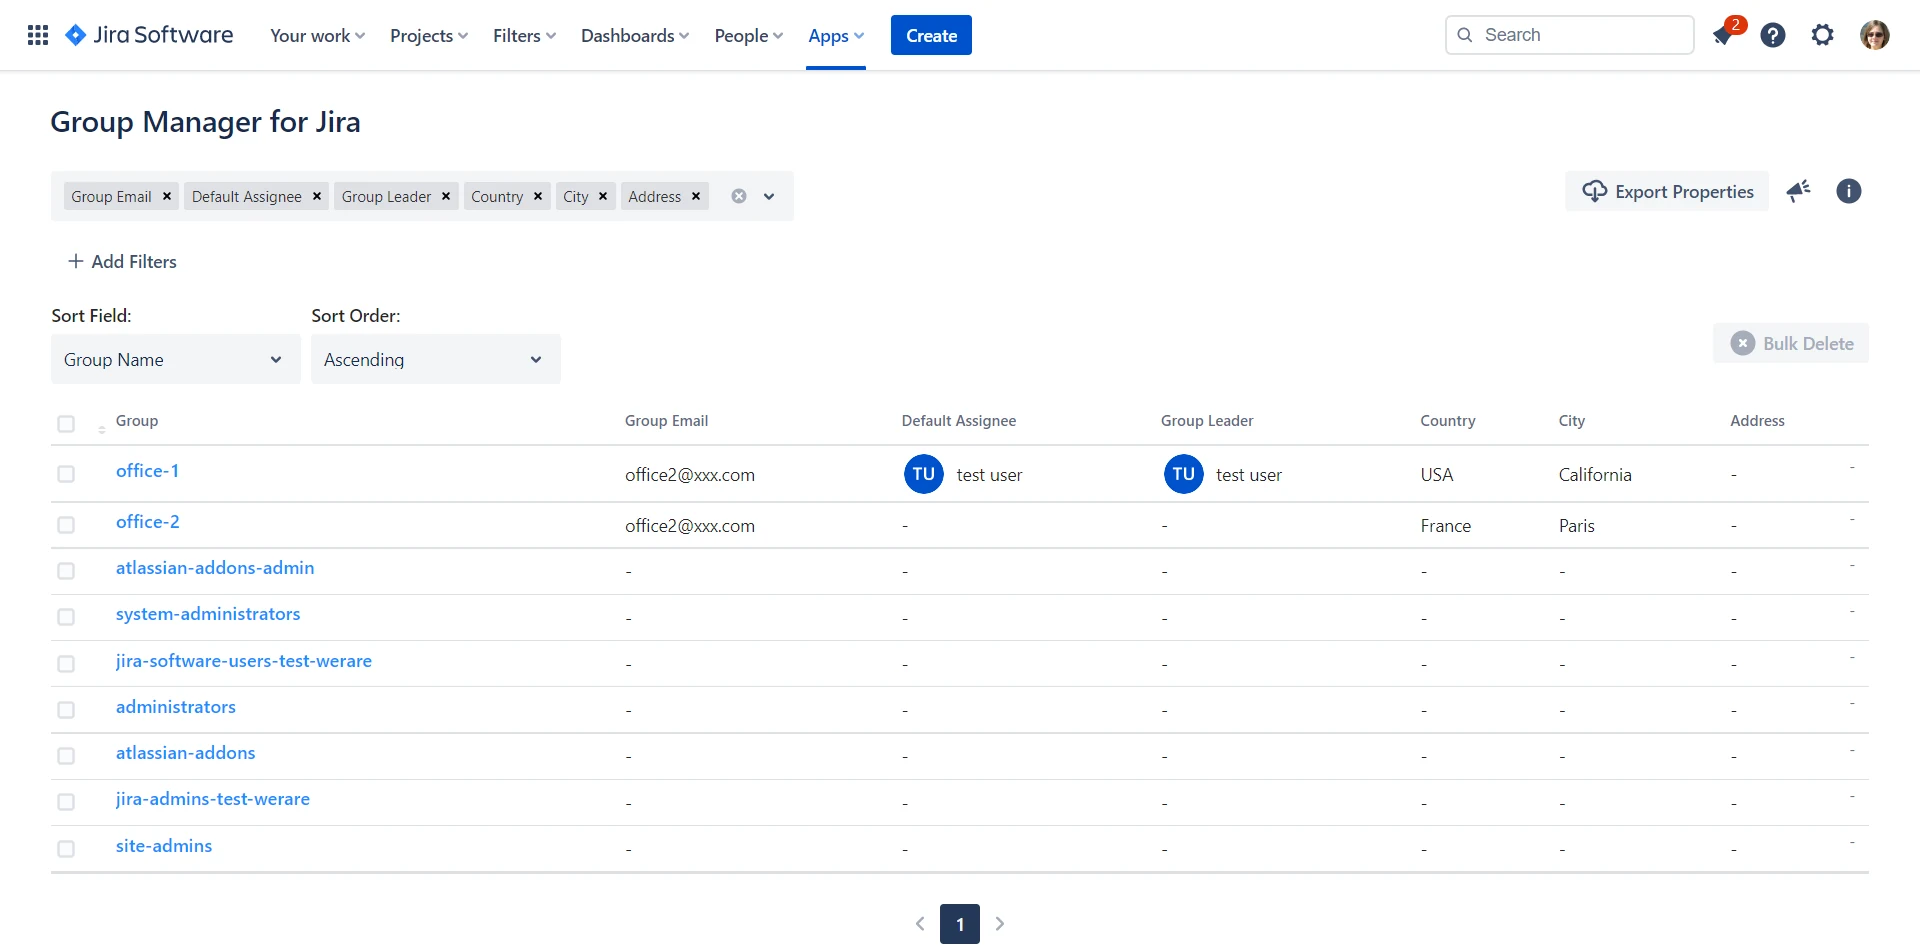Open the settings gear icon

point(1823,35)
